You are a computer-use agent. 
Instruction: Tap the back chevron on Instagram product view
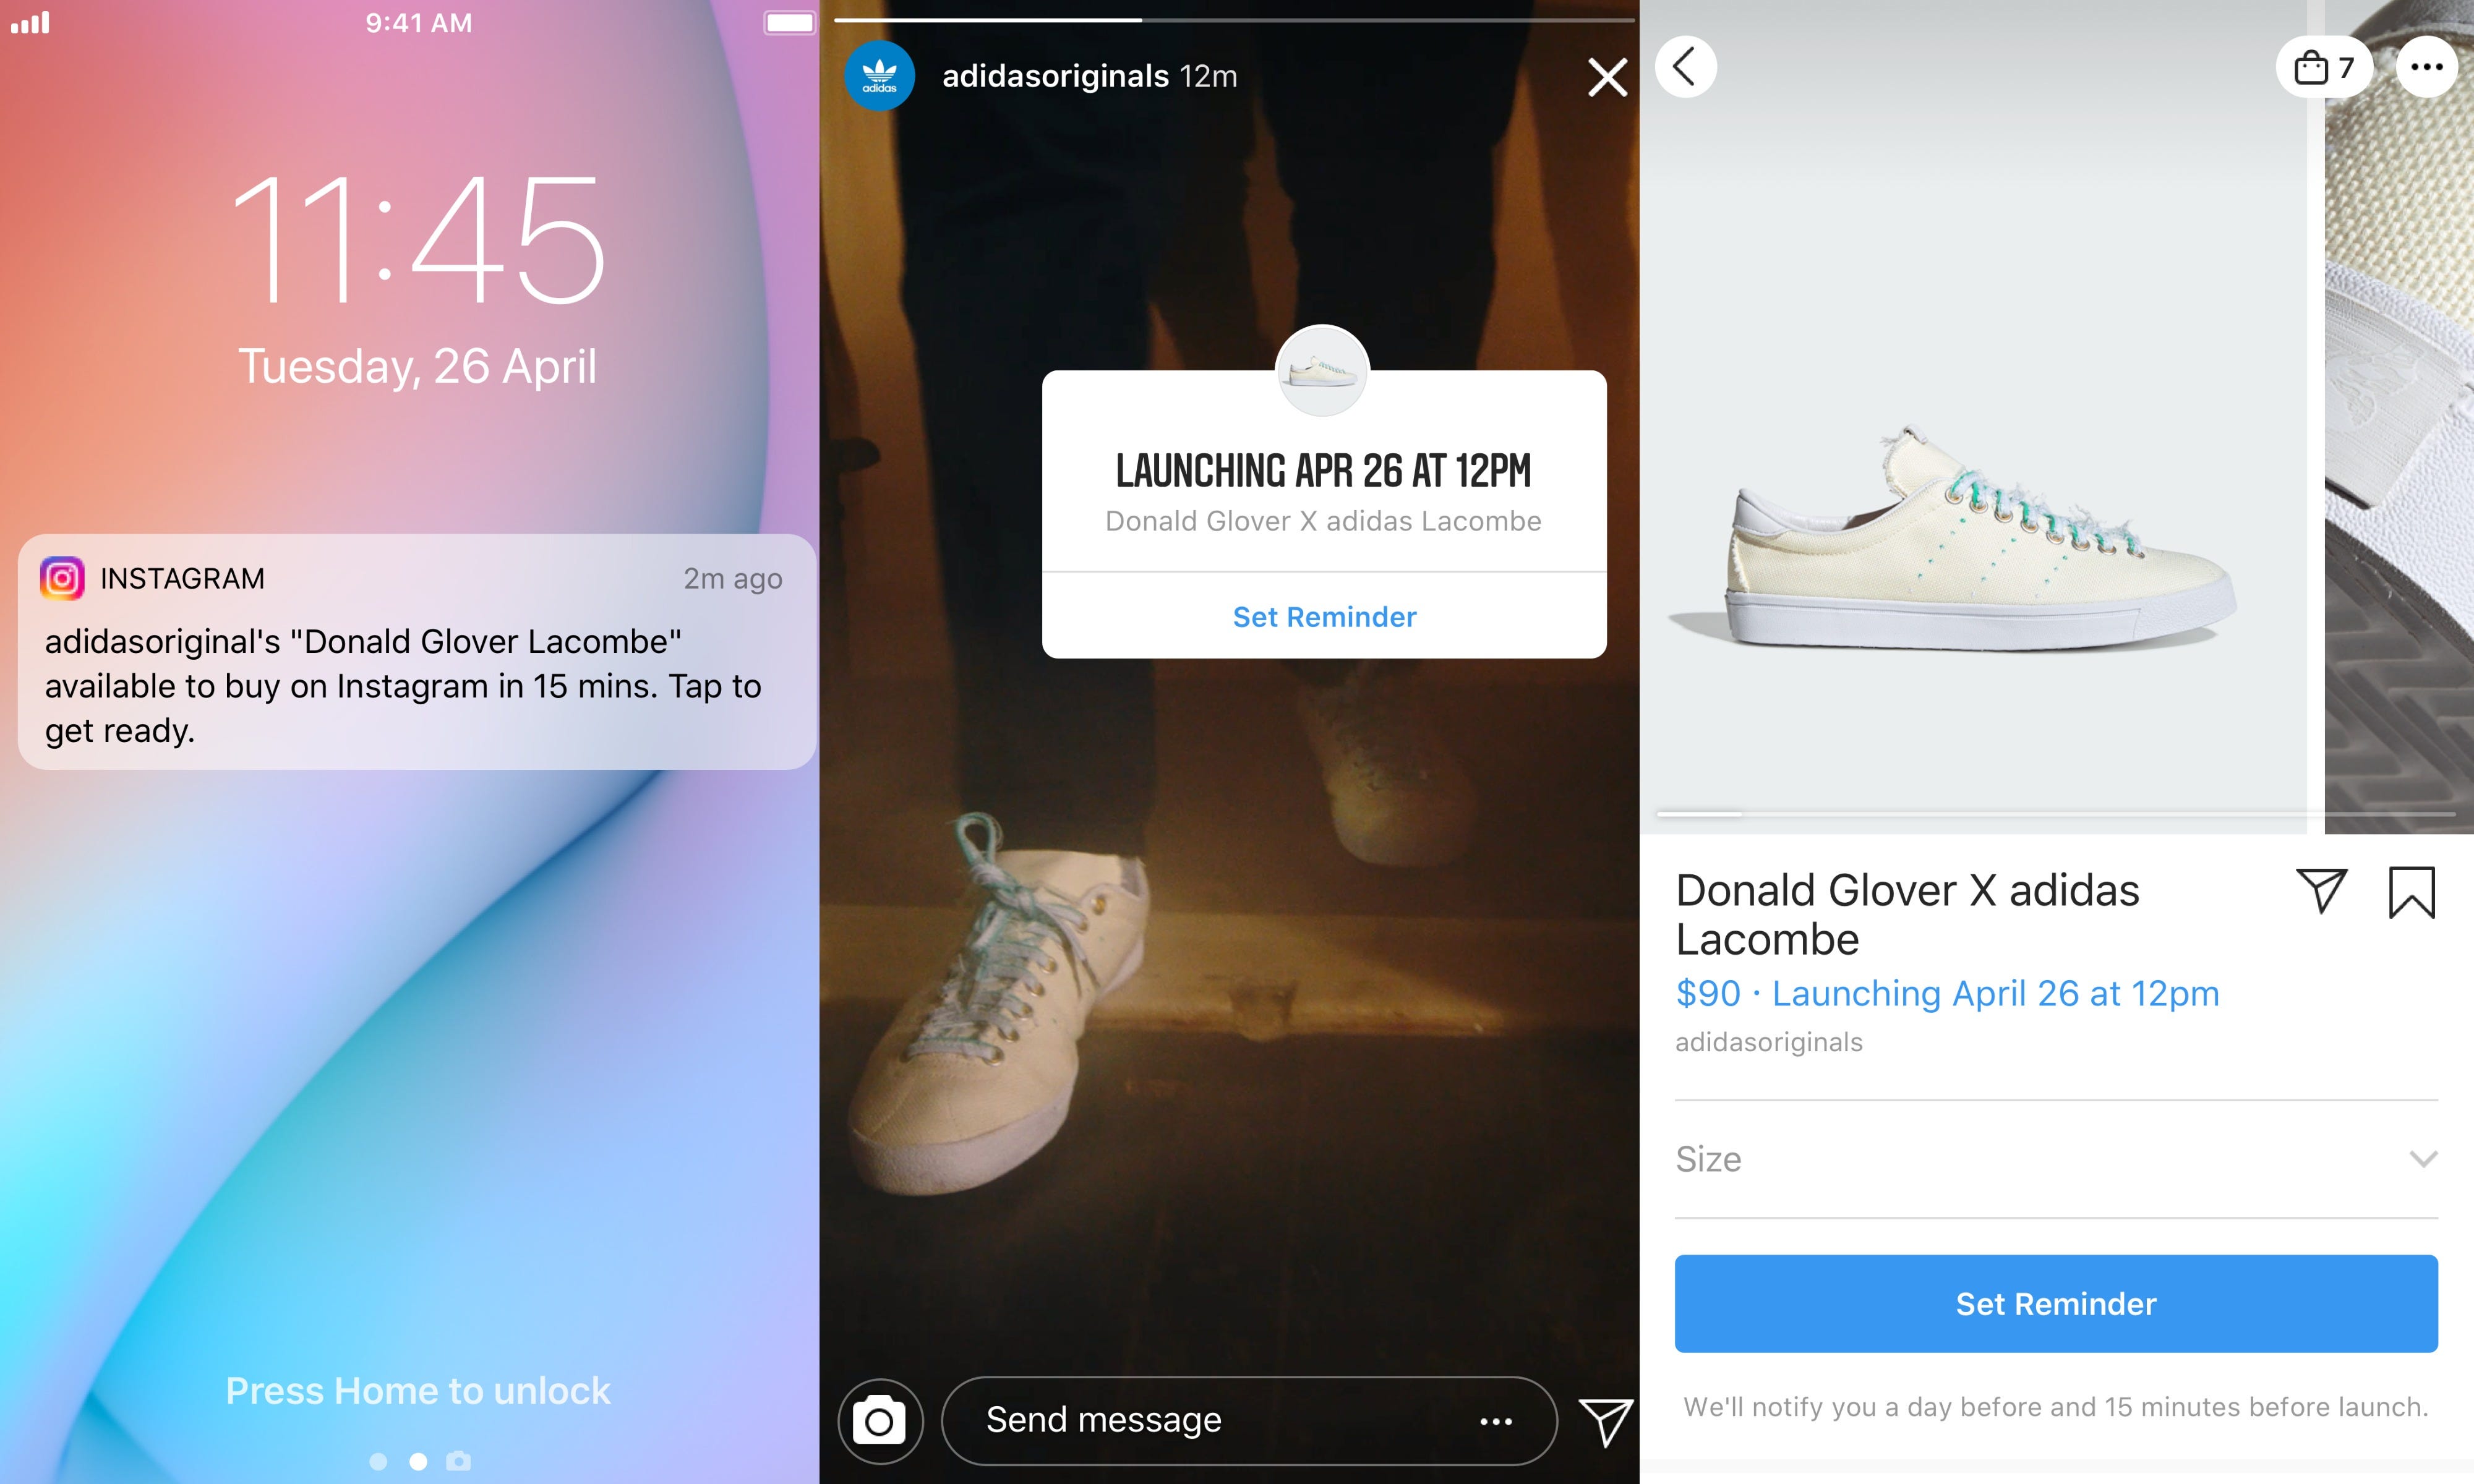tap(1688, 66)
